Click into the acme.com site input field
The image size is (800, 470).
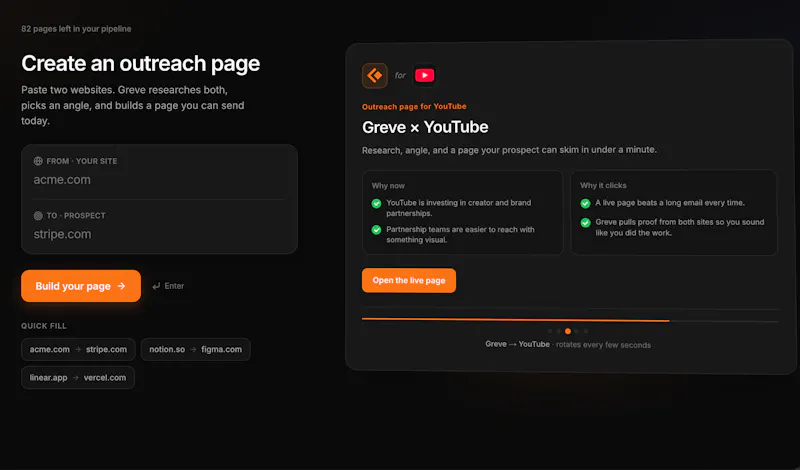pos(159,180)
